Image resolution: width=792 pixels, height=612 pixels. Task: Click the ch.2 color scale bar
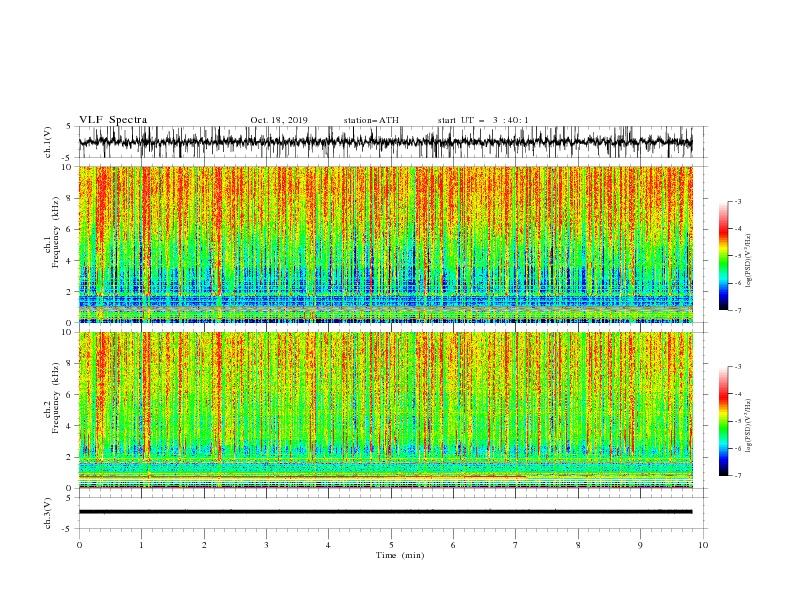724,421
